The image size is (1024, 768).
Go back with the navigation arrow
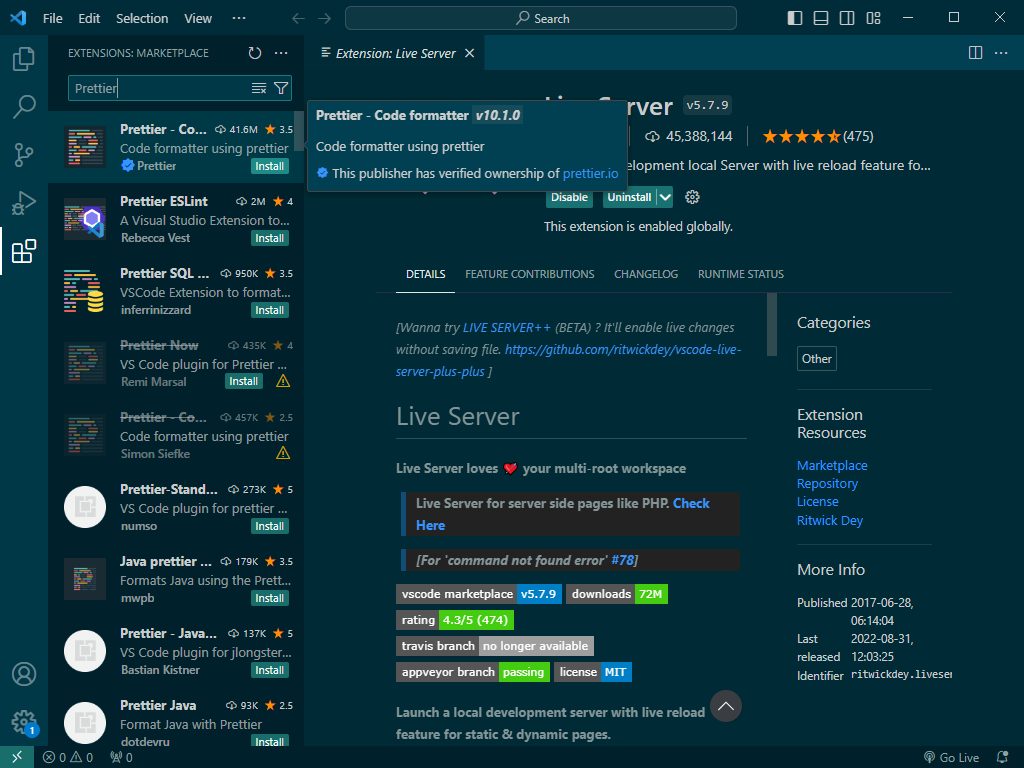click(x=298, y=18)
